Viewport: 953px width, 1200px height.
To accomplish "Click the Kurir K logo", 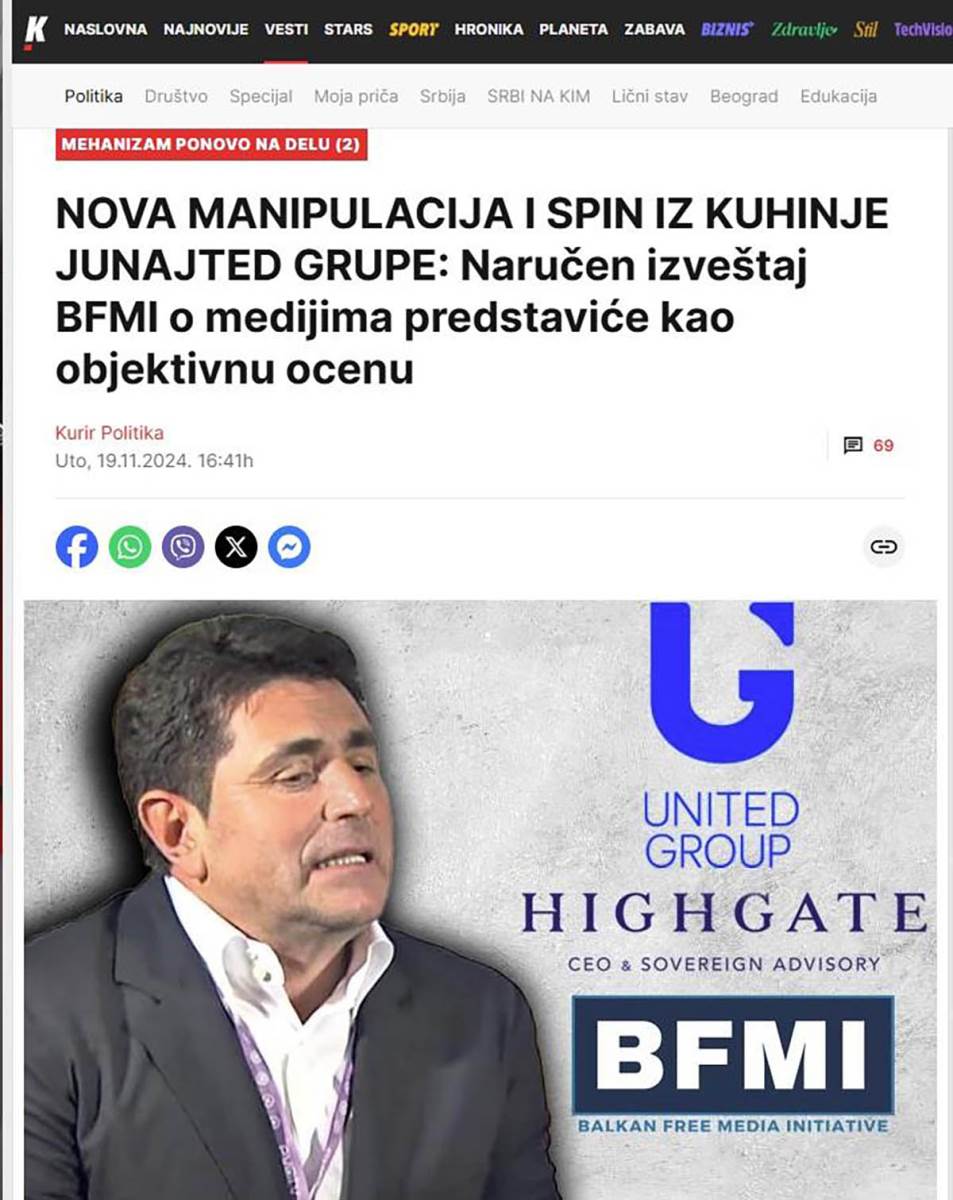I will (x=36, y=30).
